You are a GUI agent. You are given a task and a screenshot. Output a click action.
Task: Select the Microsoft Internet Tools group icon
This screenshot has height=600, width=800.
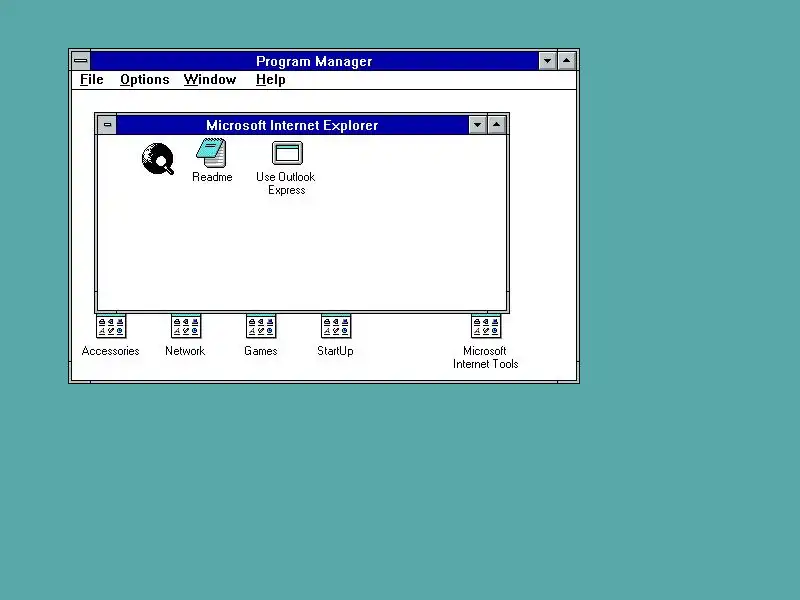[x=486, y=327]
